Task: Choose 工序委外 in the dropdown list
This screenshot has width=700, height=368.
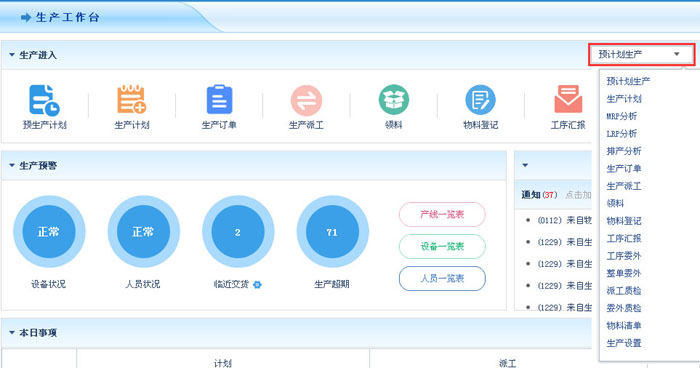Action: [624, 256]
